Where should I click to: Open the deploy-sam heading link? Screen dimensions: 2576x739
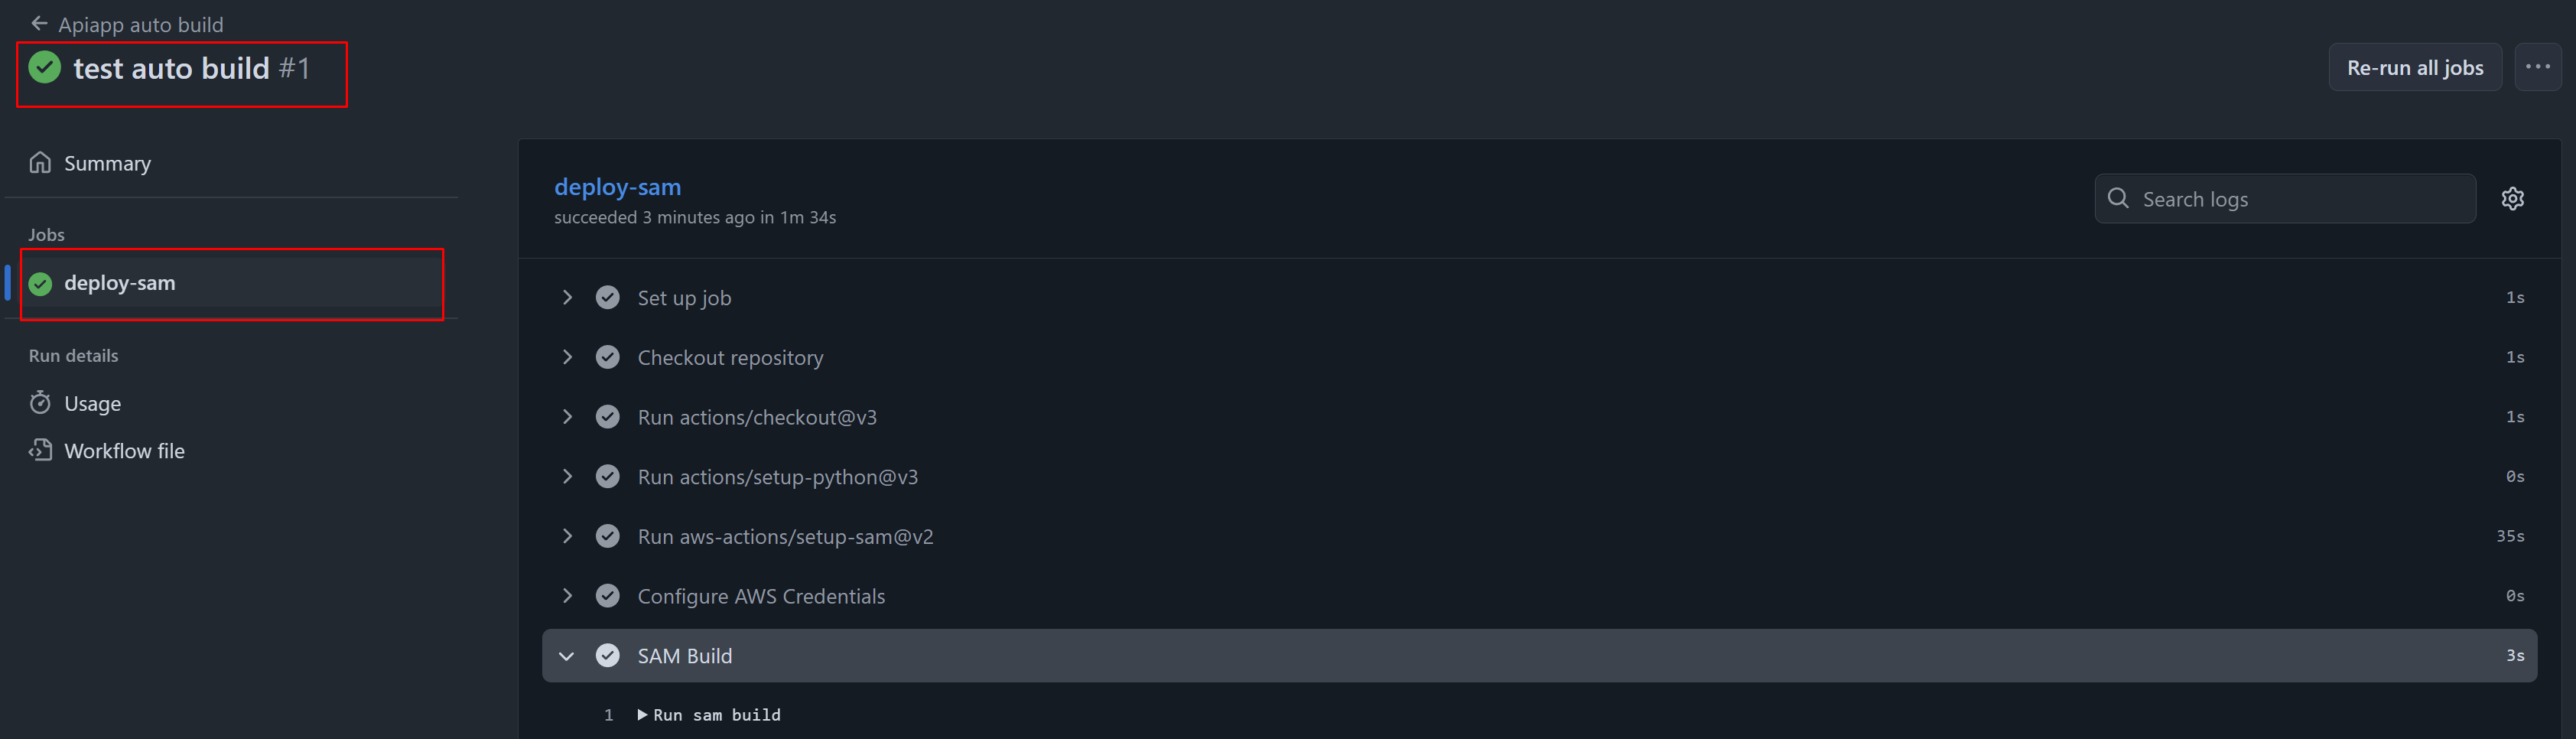(617, 187)
